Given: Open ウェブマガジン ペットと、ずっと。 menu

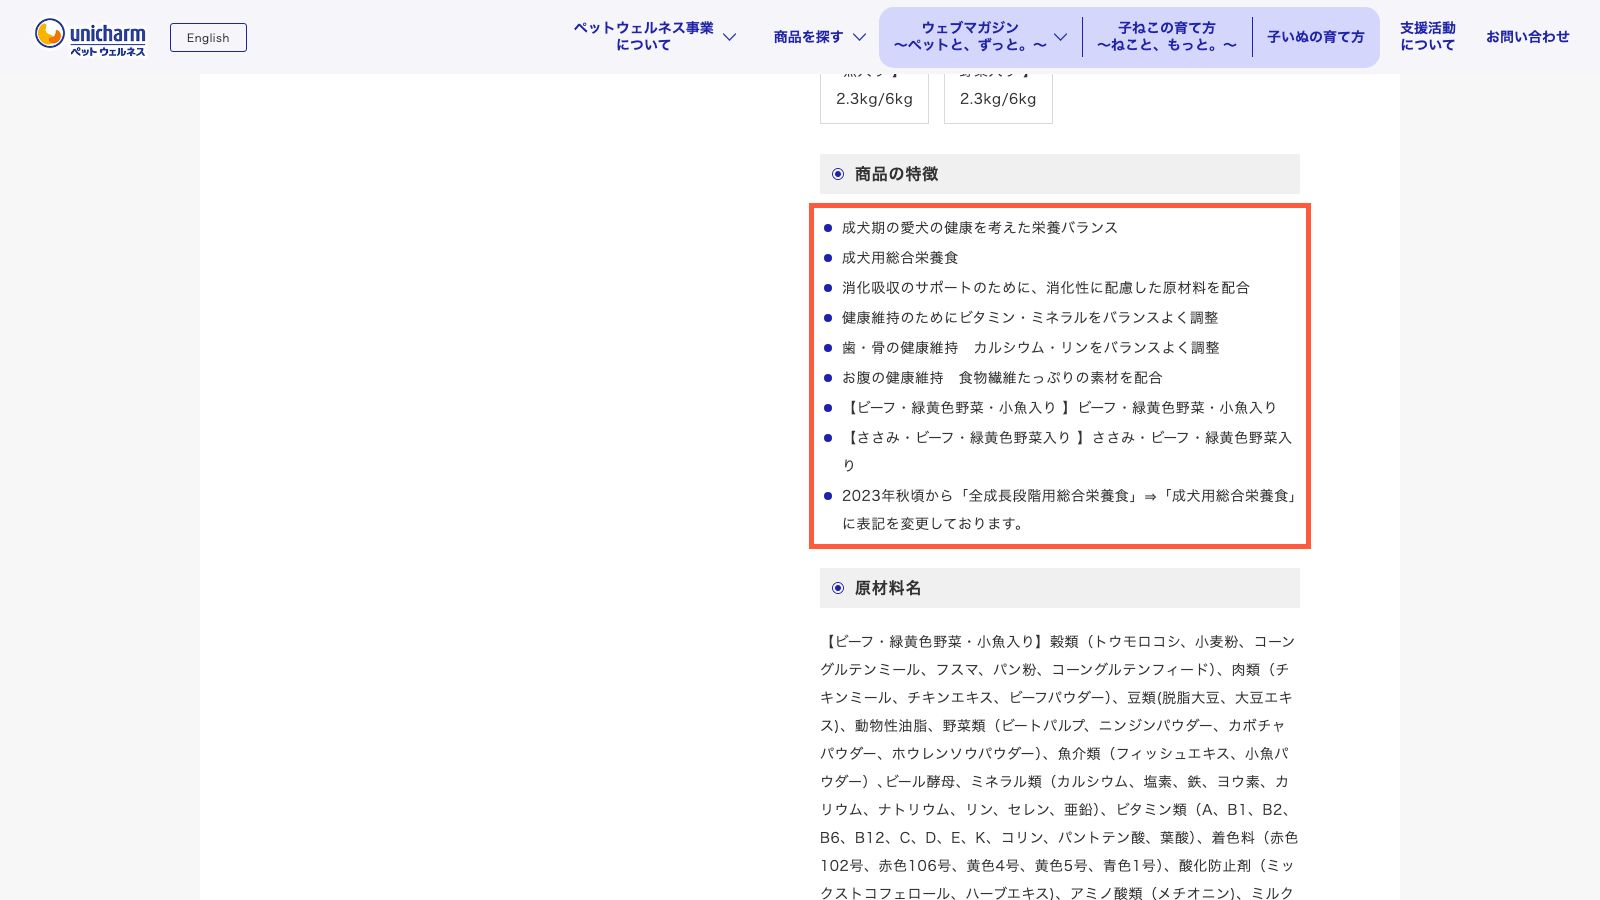Looking at the screenshot, I should coord(970,37).
